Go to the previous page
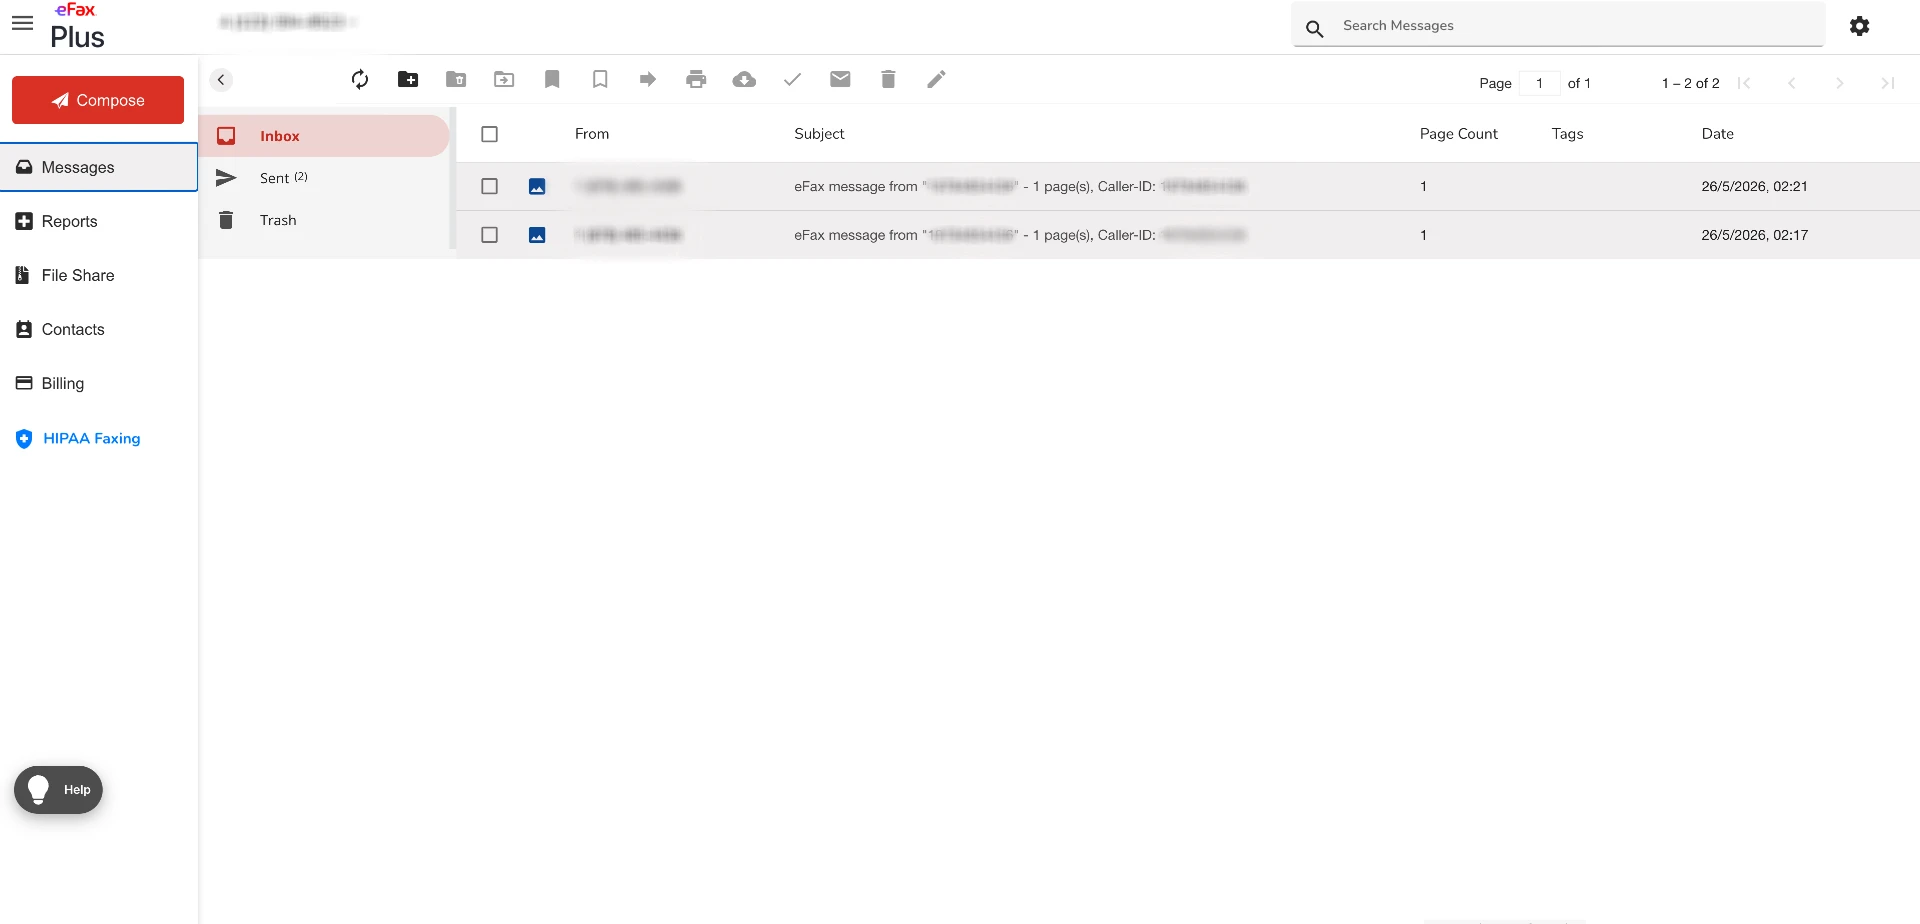 click(1792, 83)
